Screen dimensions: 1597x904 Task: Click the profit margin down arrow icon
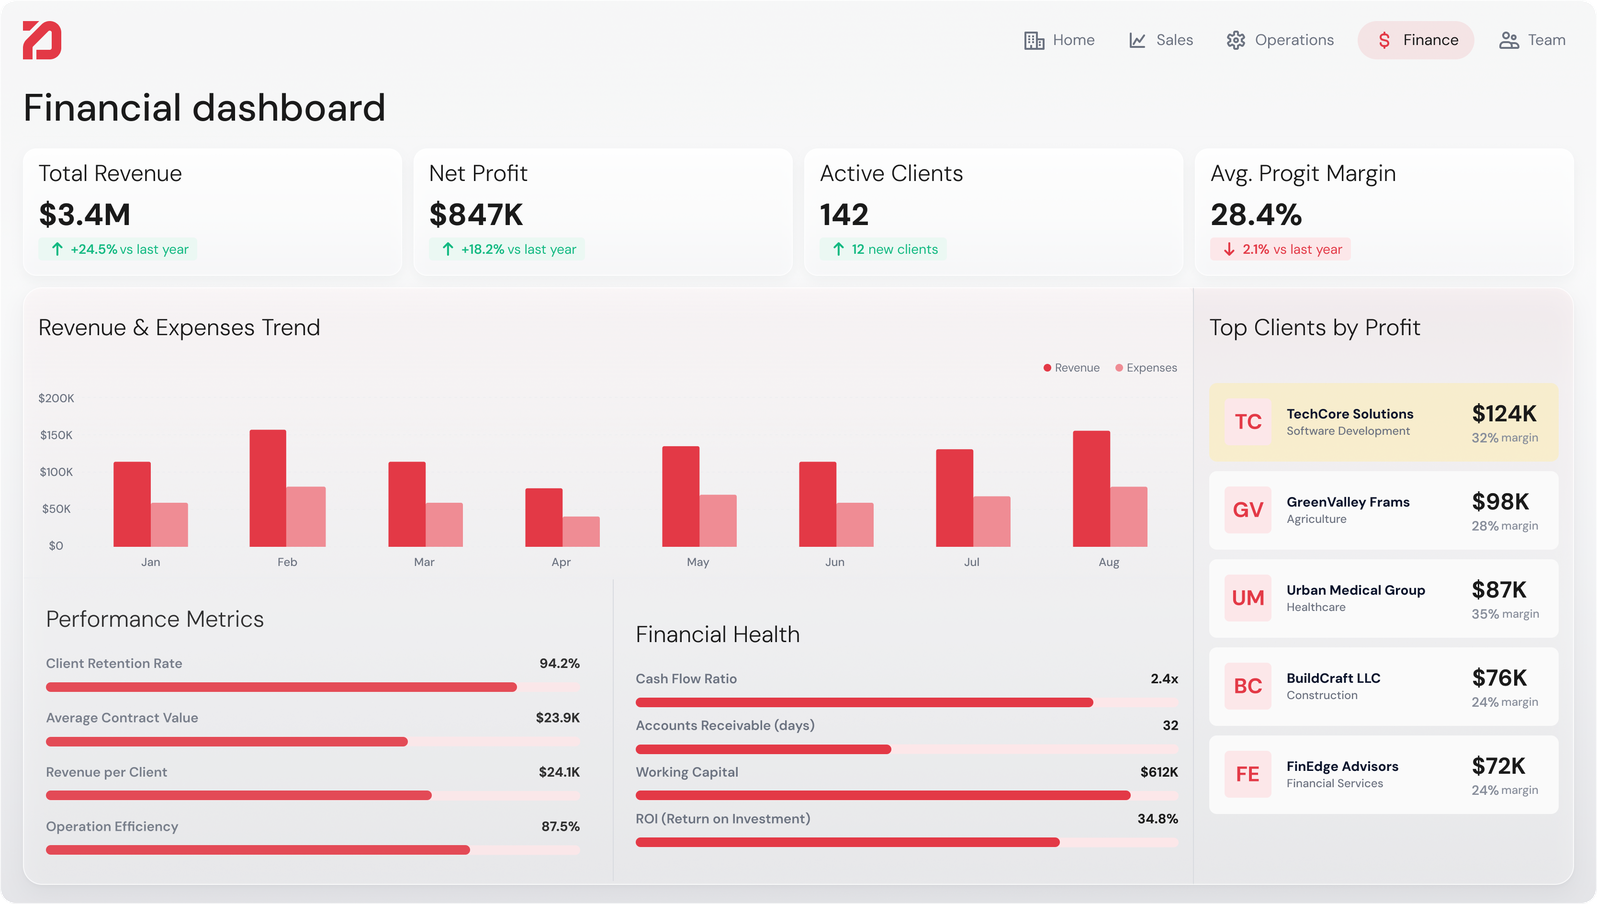coord(1229,249)
